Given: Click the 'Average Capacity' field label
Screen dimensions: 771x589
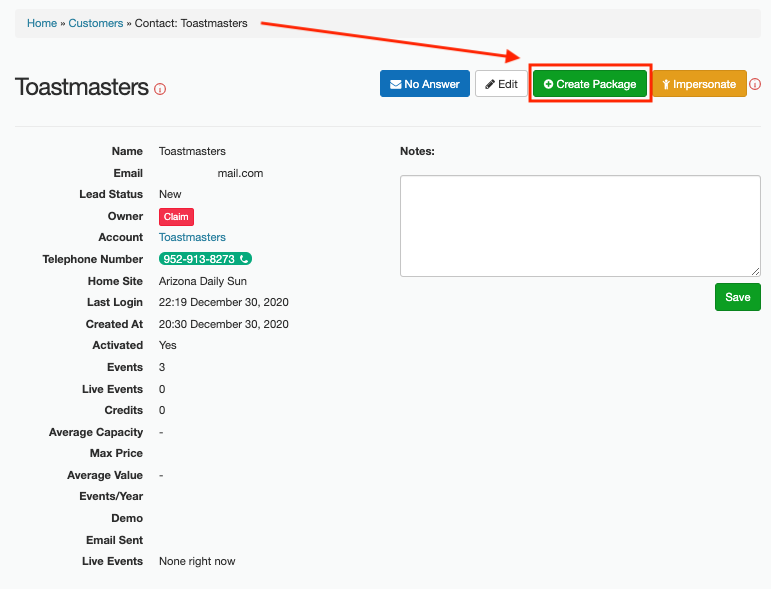Looking at the screenshot, I should pos(96,432).
